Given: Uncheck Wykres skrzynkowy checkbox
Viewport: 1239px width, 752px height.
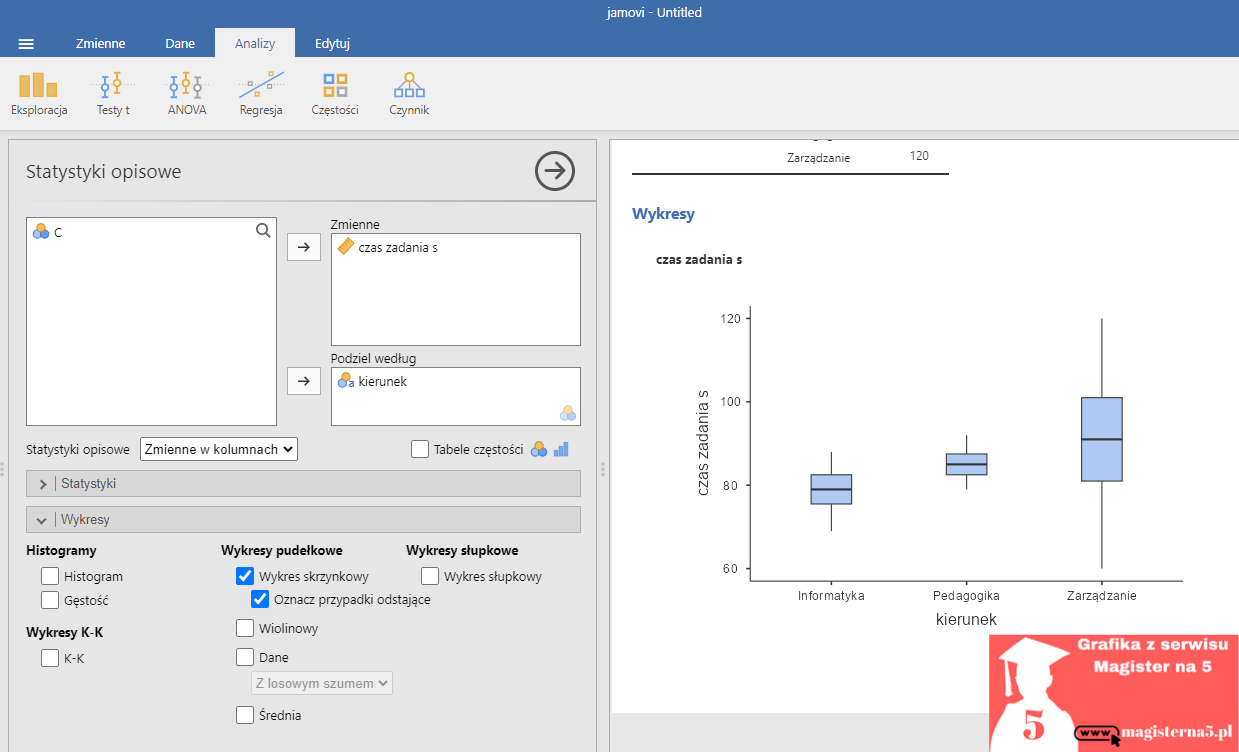Looking at the screenshot, I should point(245,576).
